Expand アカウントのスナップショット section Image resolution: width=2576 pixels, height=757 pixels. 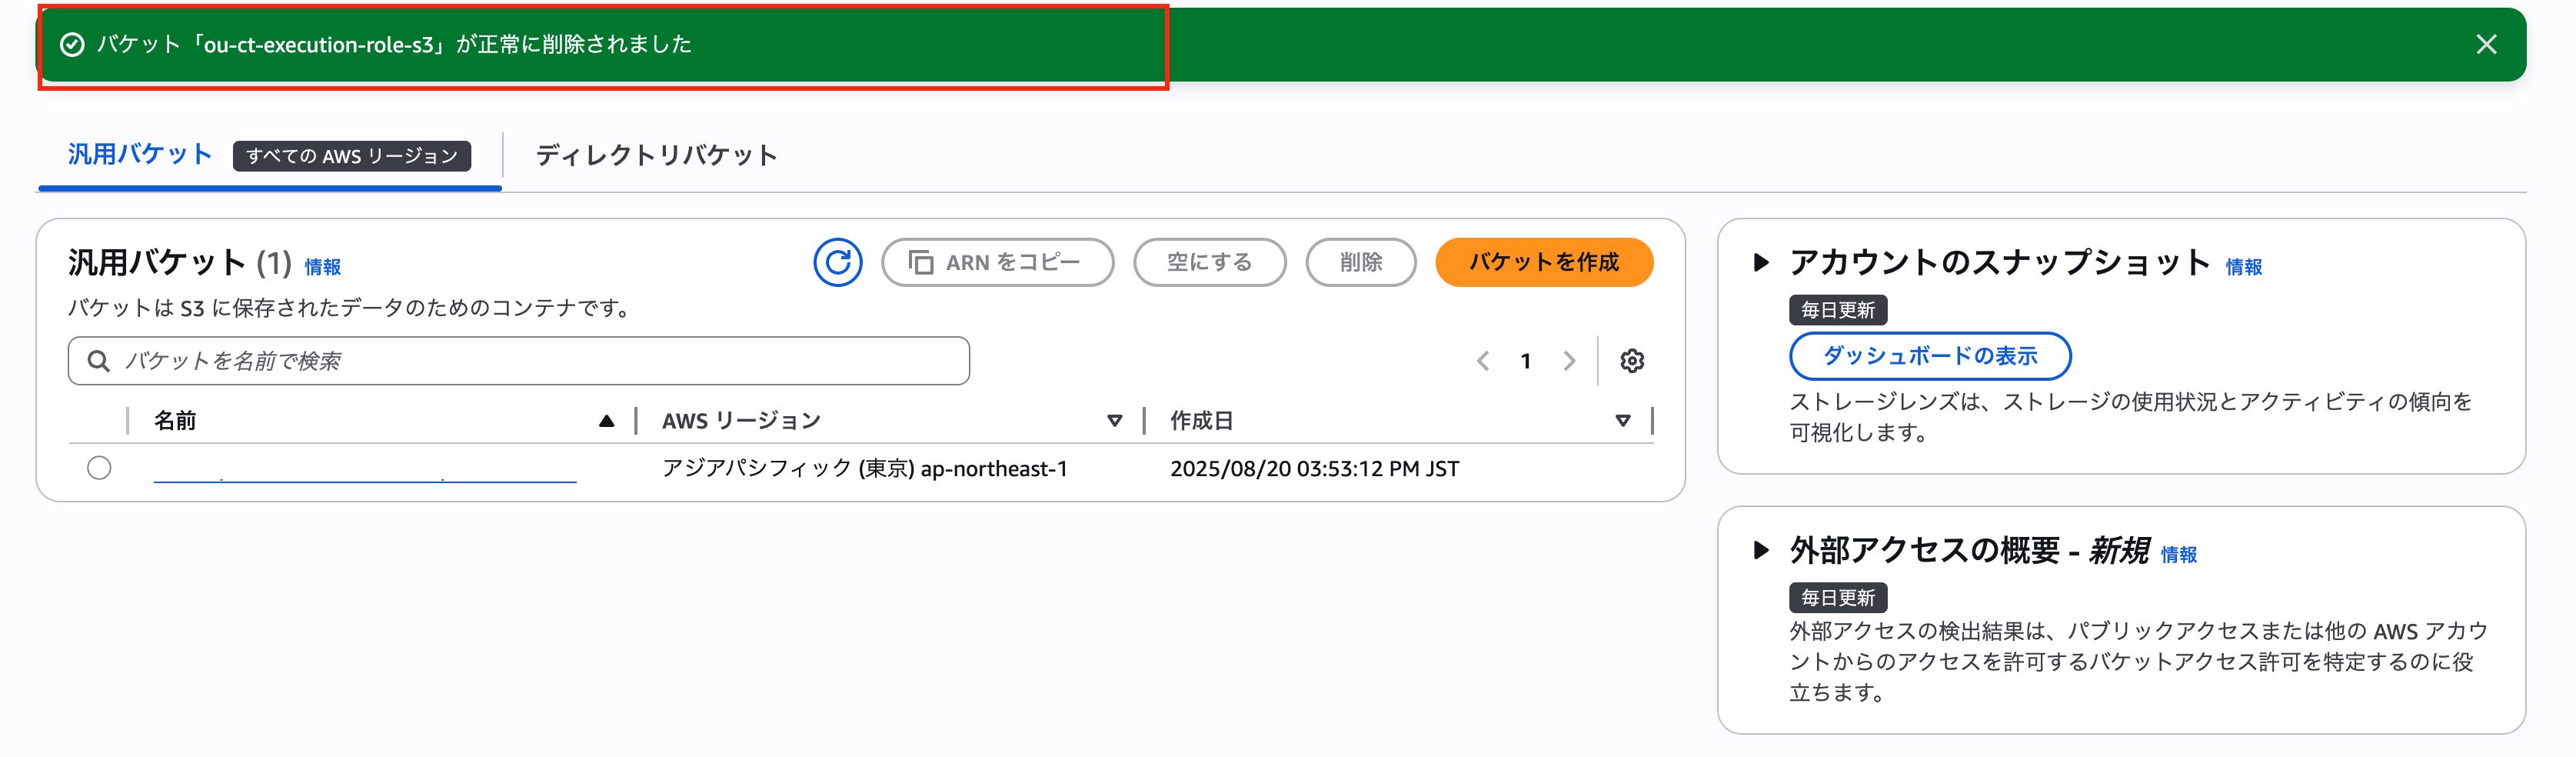click(1763, 265)
